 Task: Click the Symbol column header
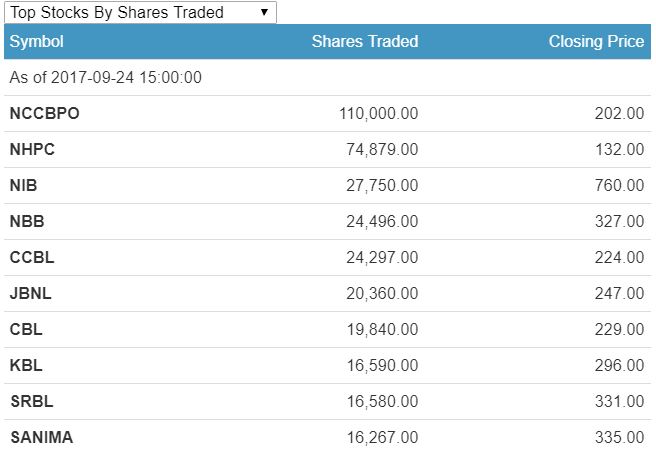click(x=37, y=42)
